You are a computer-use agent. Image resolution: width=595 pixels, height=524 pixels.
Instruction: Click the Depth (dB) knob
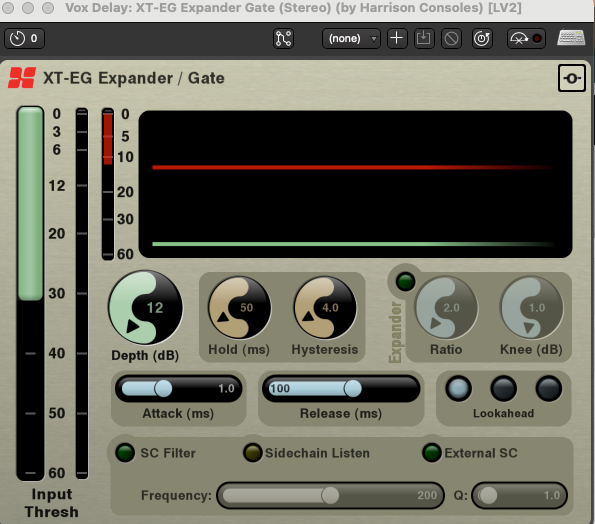pyautogui.click(x=145, y=308)
